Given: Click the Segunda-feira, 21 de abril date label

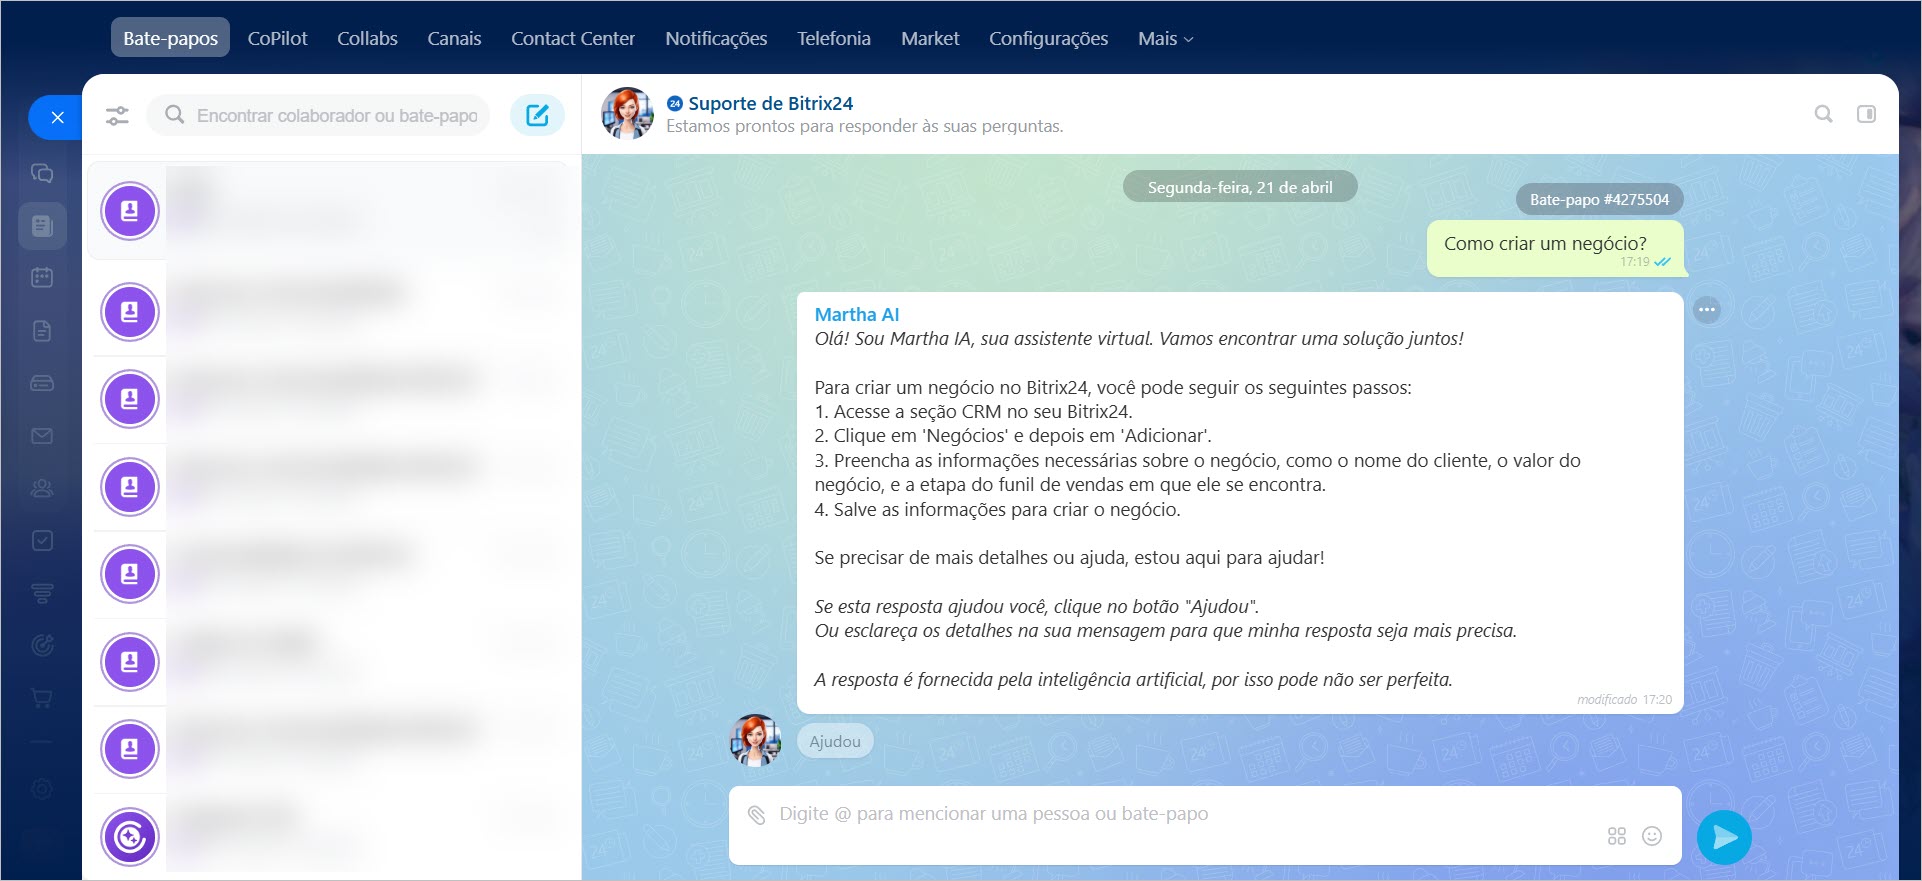Looking at the screenshot, I should [x=1240, y=187].
